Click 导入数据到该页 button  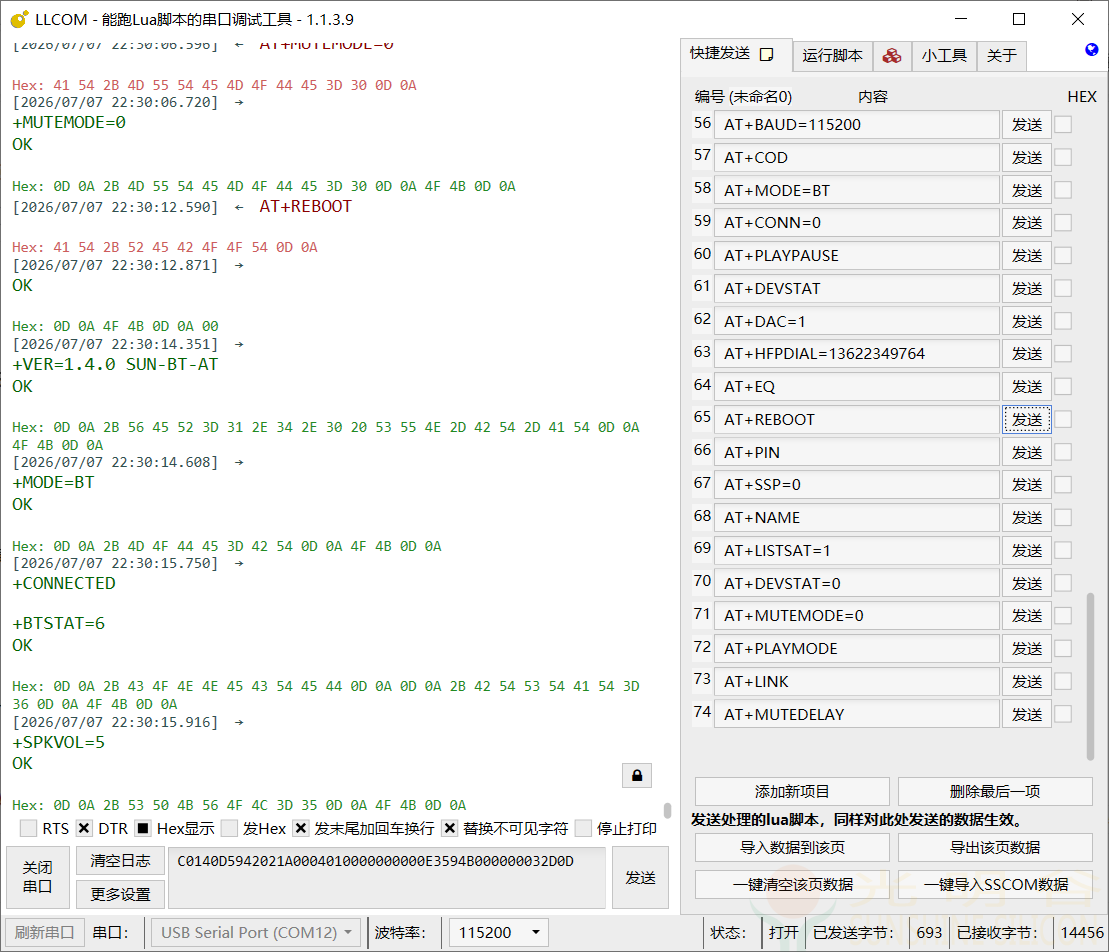(792, 847)
